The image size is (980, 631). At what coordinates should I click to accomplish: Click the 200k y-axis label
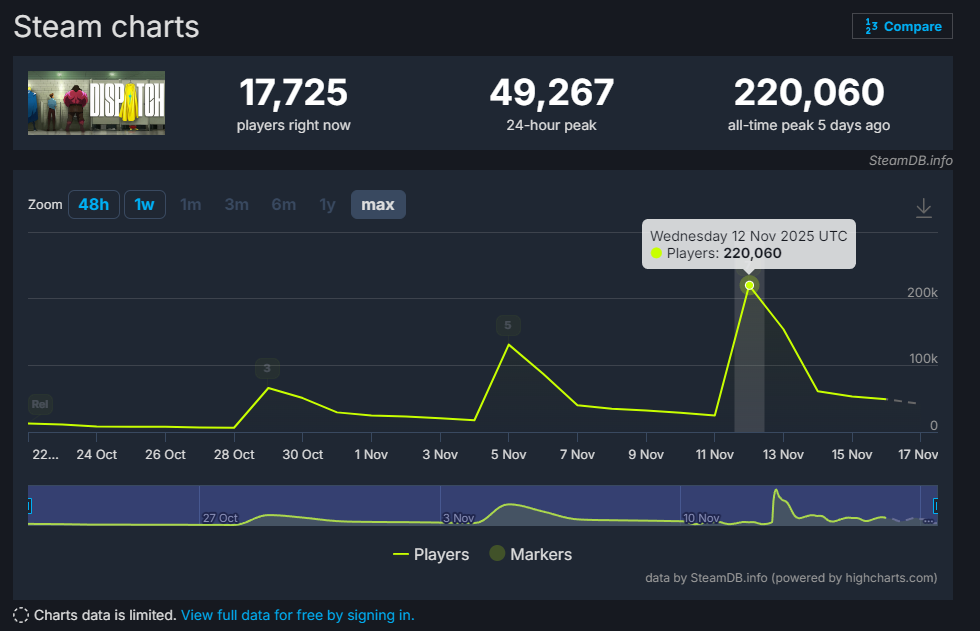click(x=922, y=292)
